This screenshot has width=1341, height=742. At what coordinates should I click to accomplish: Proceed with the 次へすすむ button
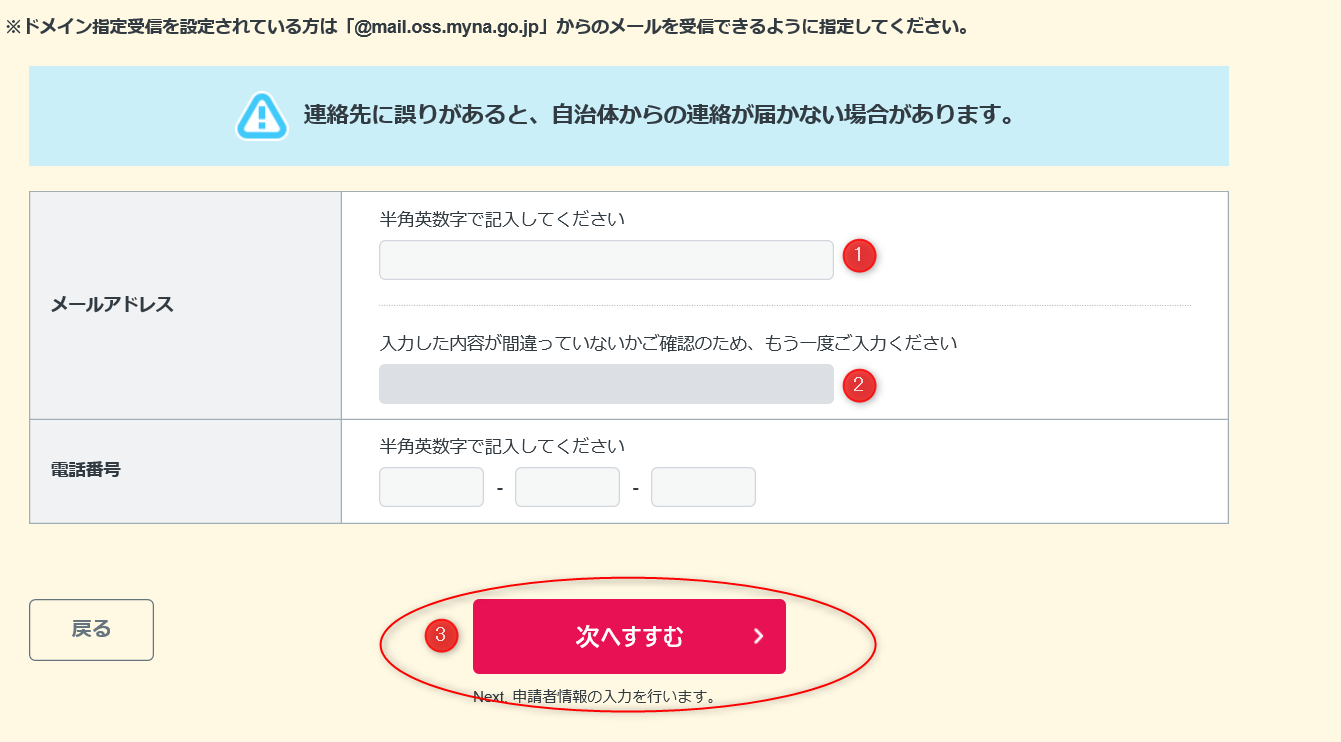(629, 636)
